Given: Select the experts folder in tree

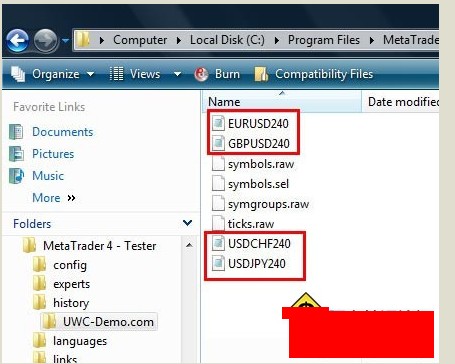Looking at the screenshot, I should [72, 284].
